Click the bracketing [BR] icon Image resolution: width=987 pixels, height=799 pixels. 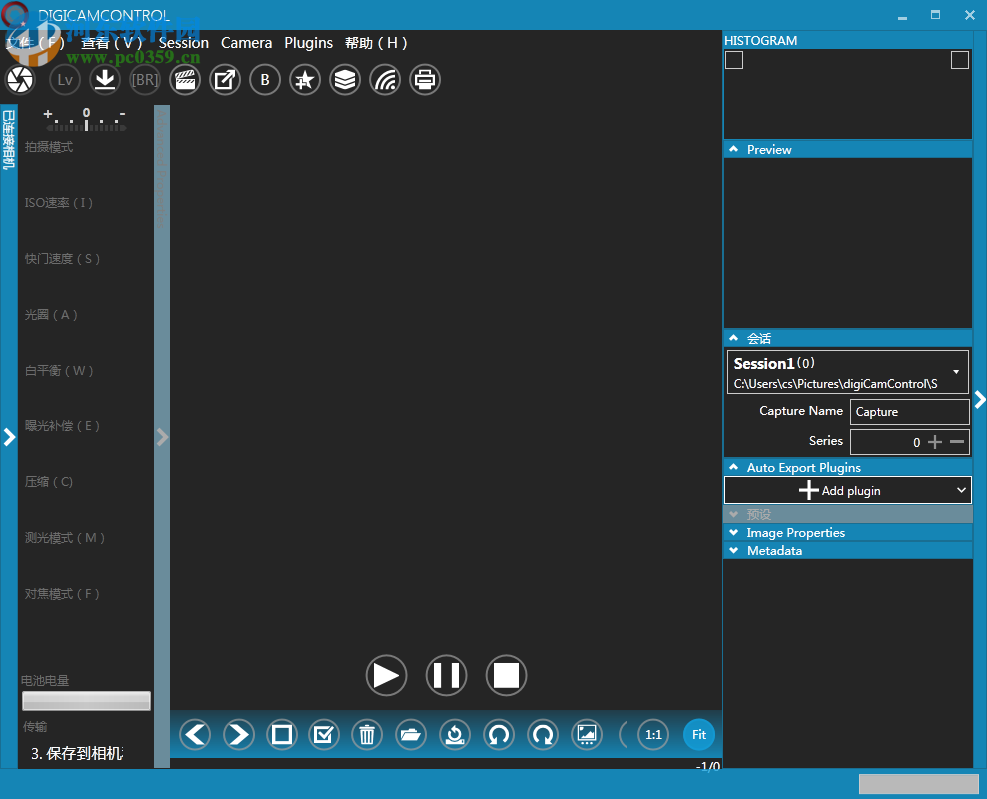[x=144, y=80]
